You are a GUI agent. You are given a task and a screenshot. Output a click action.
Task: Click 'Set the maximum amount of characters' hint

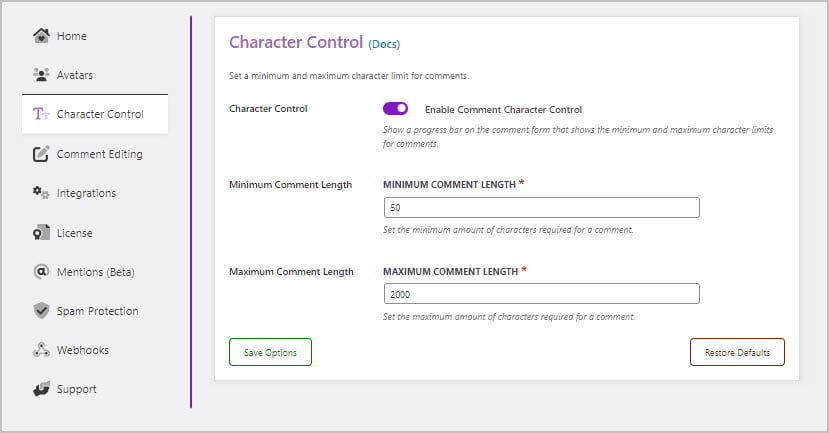coord(509,317)
